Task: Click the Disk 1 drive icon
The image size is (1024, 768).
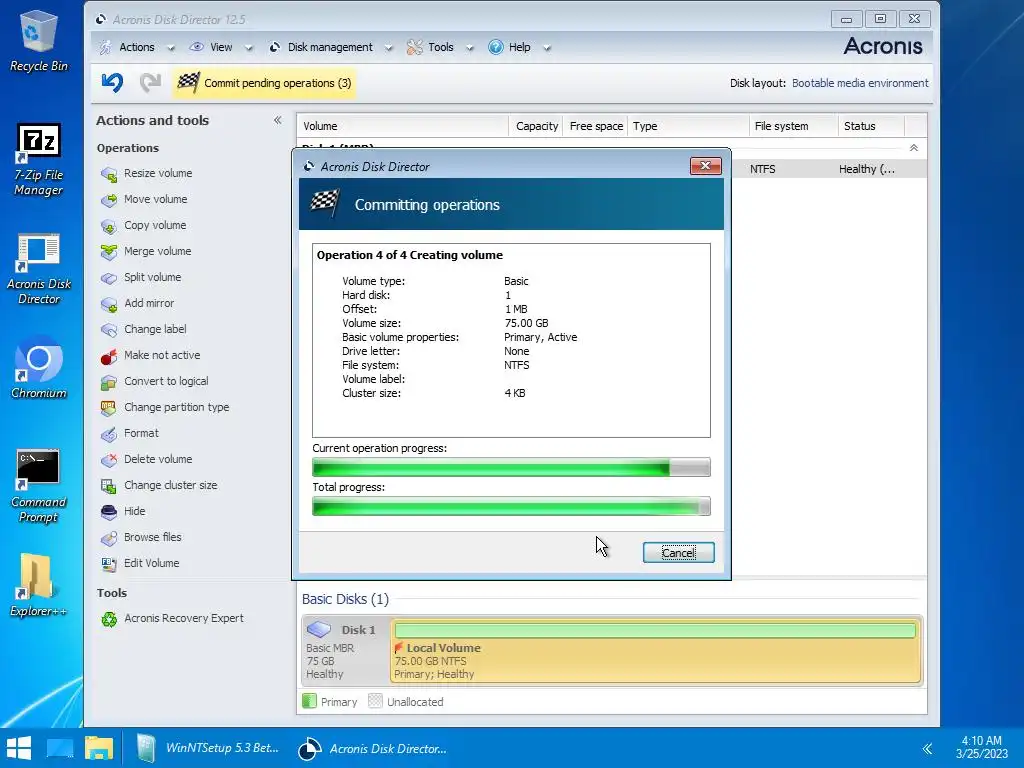Action: pos(319,629)
